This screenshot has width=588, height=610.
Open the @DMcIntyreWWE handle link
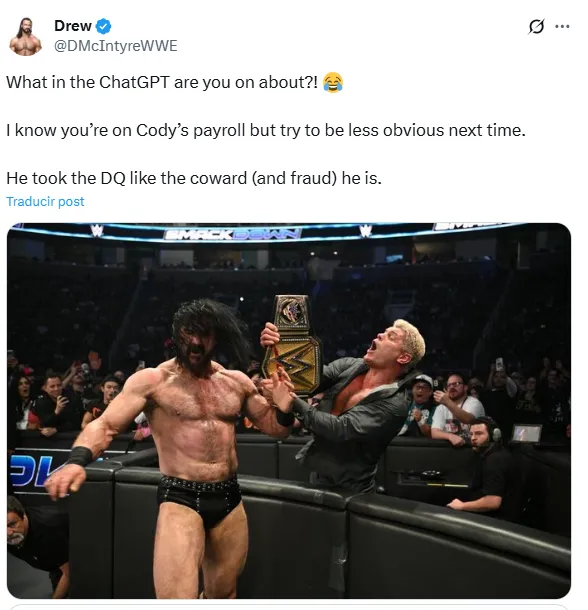(116, 46)
